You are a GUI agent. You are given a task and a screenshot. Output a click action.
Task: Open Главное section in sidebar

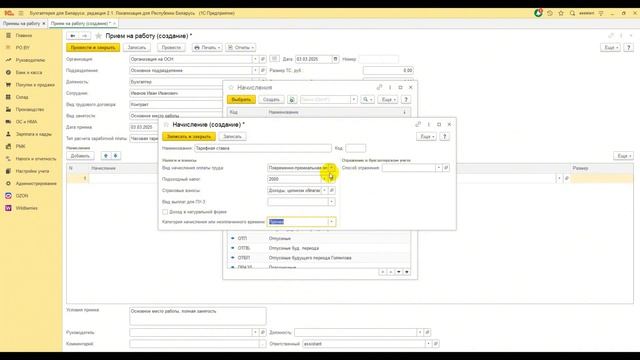point(24,36)
